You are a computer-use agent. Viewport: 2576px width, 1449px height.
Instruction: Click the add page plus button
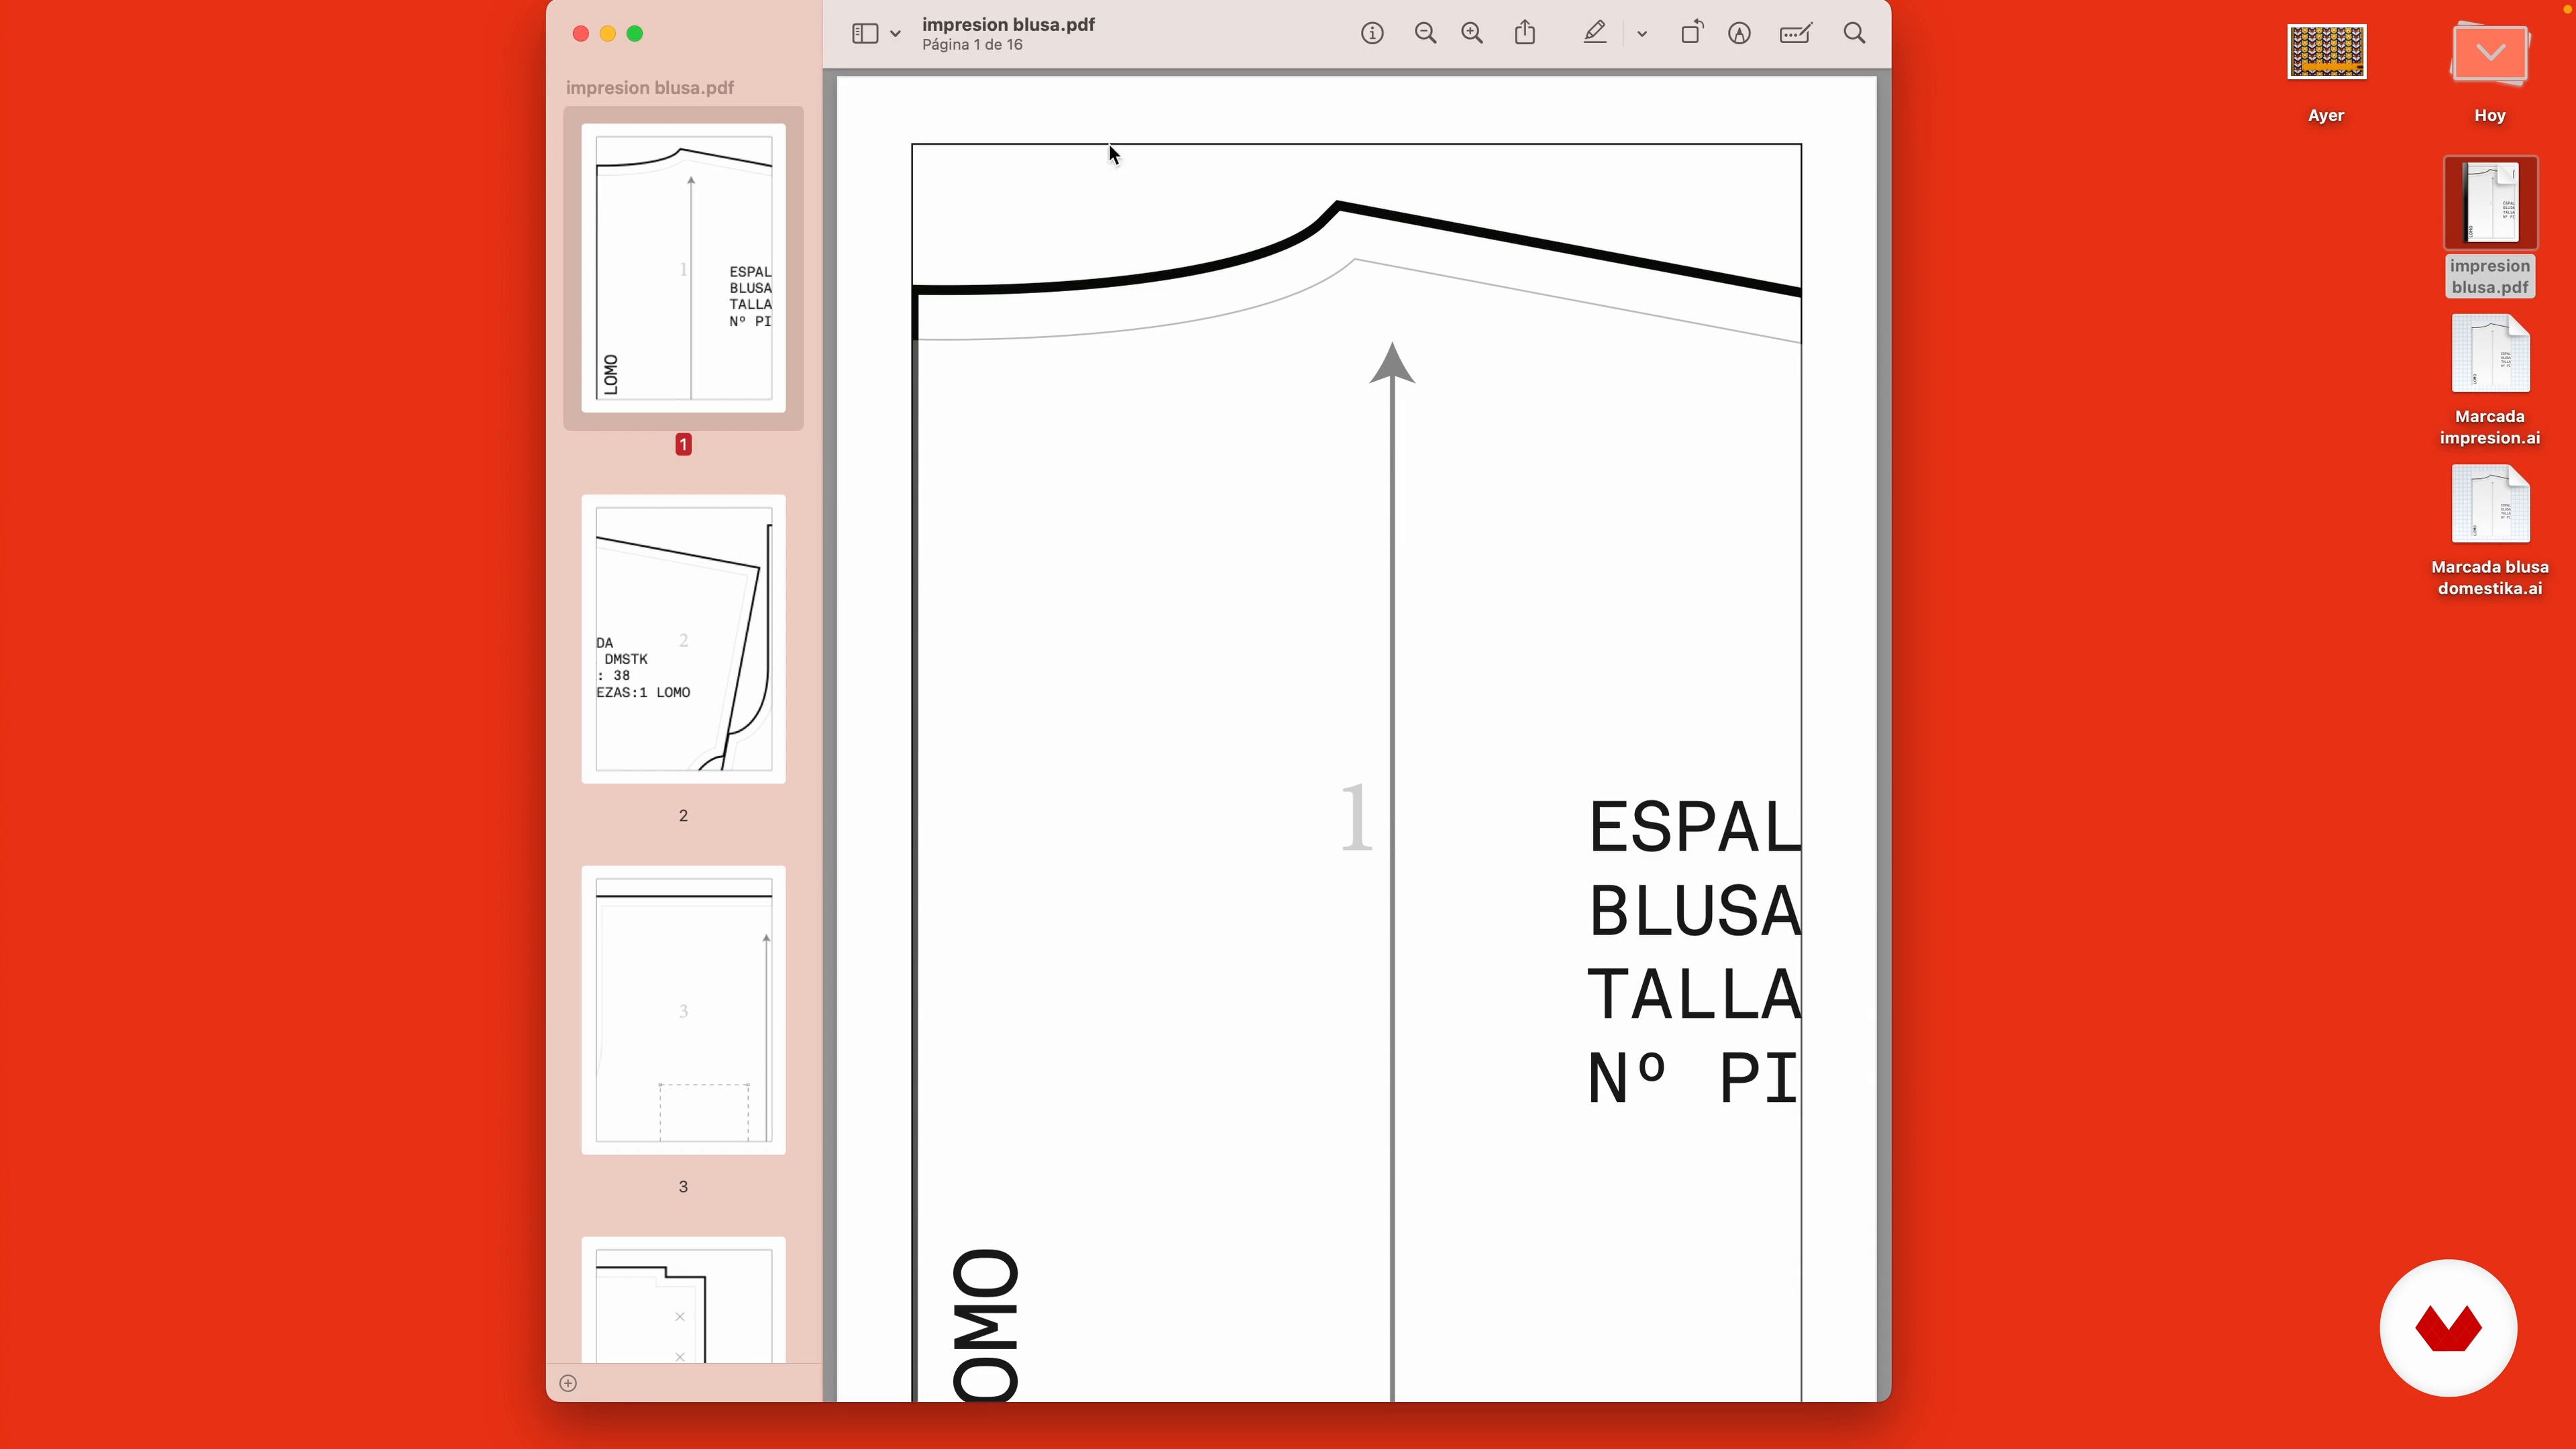click(x=568, y=1383)
